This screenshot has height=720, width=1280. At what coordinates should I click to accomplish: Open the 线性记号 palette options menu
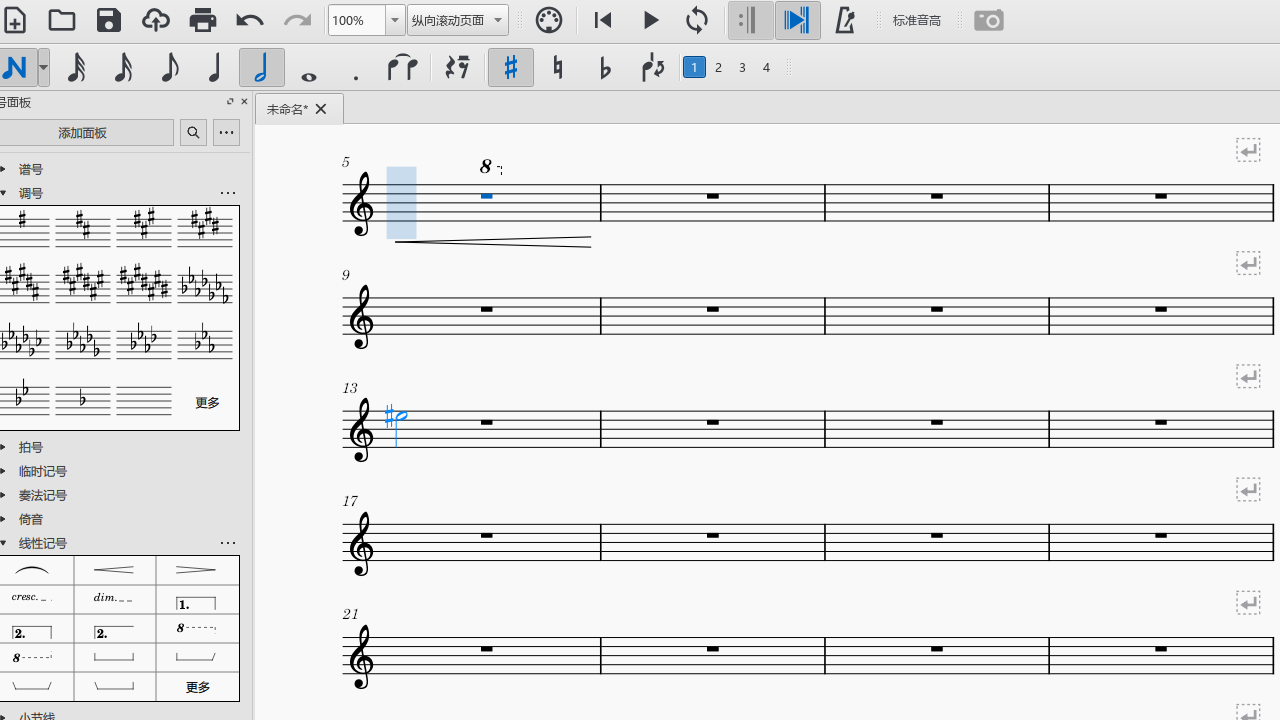(x=227, y=543)
